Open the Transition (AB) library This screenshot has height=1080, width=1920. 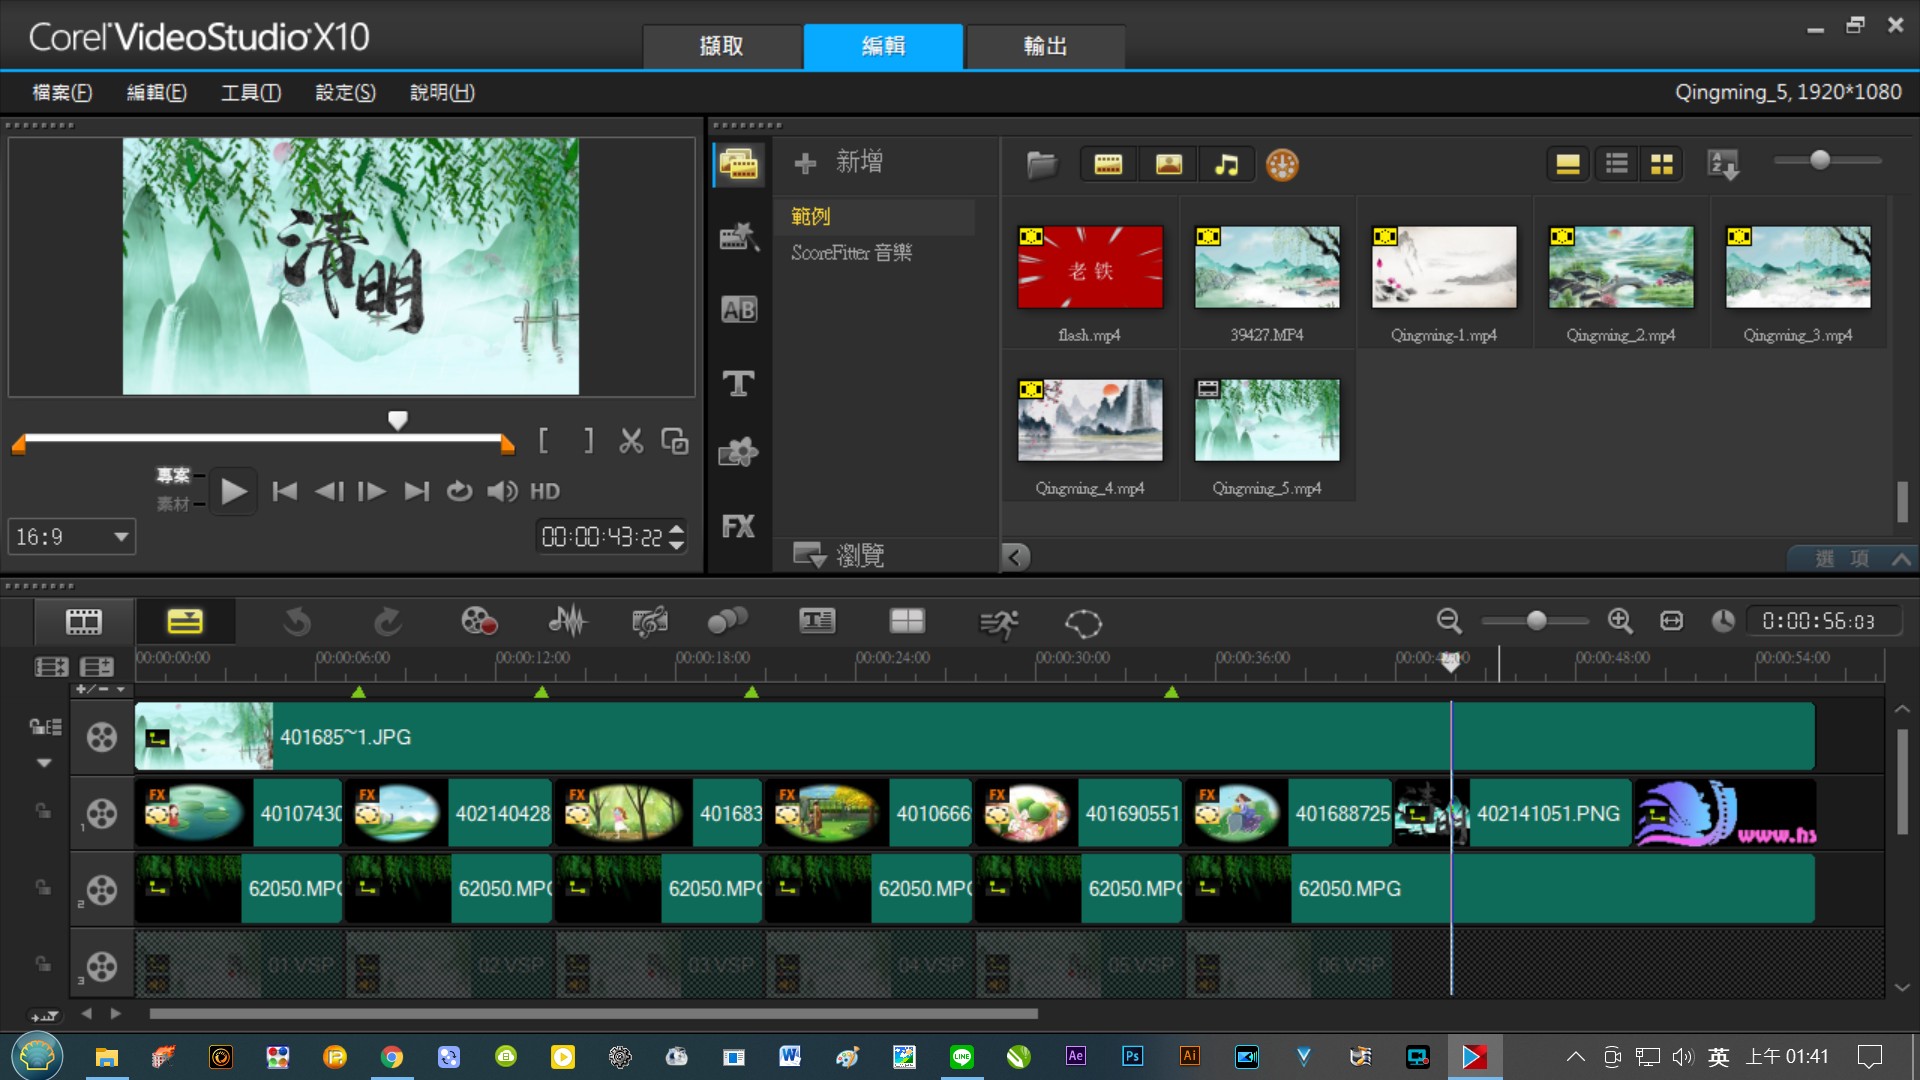tap(739, 310)
